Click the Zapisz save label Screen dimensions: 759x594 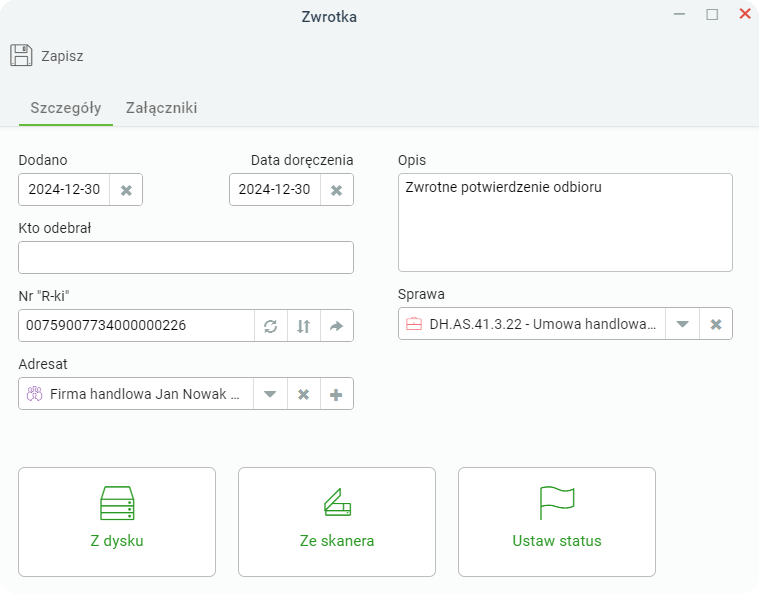click(62, 56)
